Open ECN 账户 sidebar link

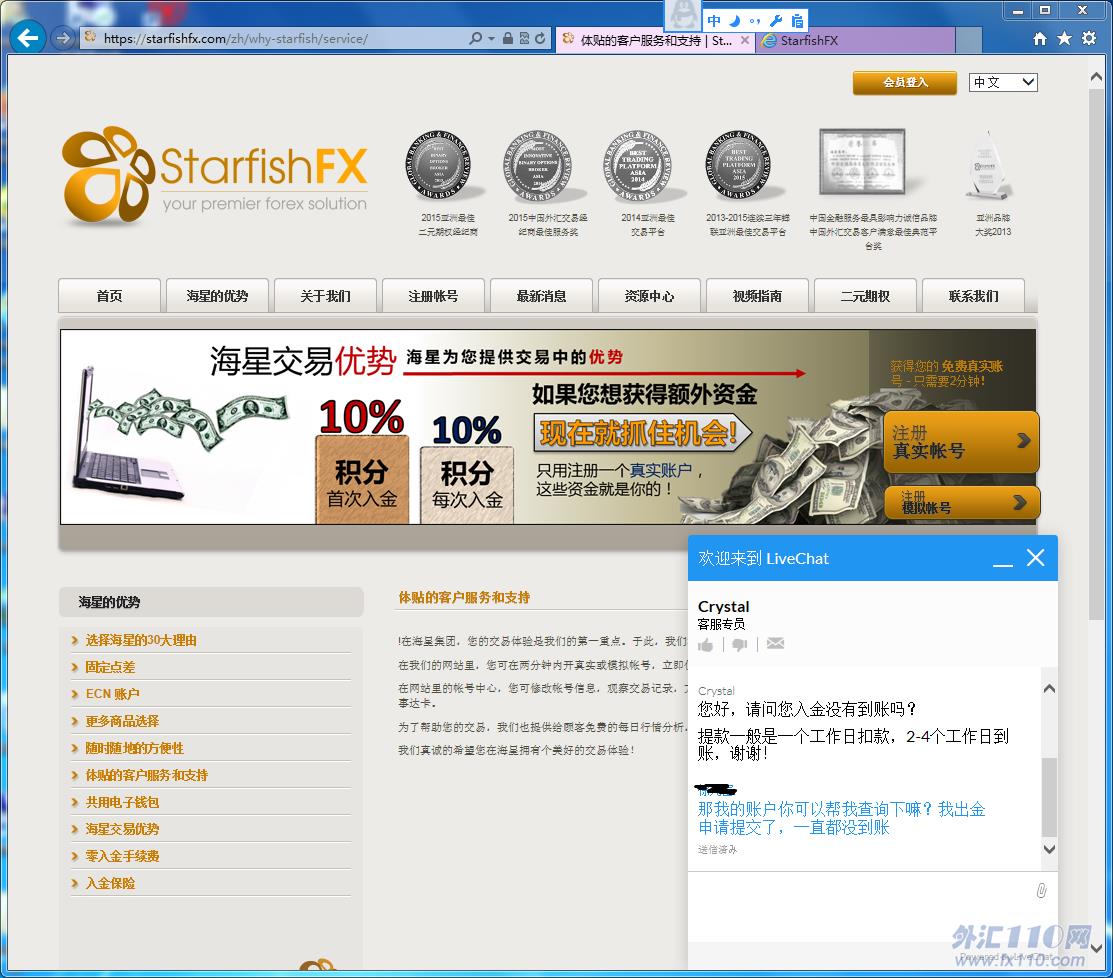tap(112, 694)
